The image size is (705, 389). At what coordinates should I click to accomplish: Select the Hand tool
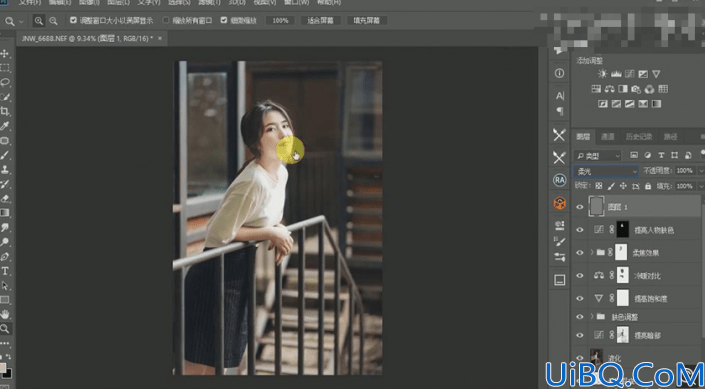[x=5, y=314]
